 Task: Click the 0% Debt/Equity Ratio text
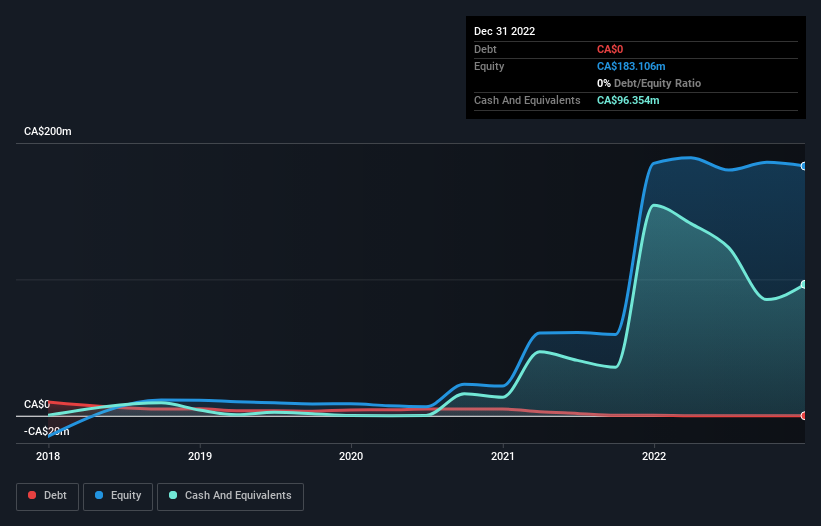pyautogui.click(x=649, y=83)
